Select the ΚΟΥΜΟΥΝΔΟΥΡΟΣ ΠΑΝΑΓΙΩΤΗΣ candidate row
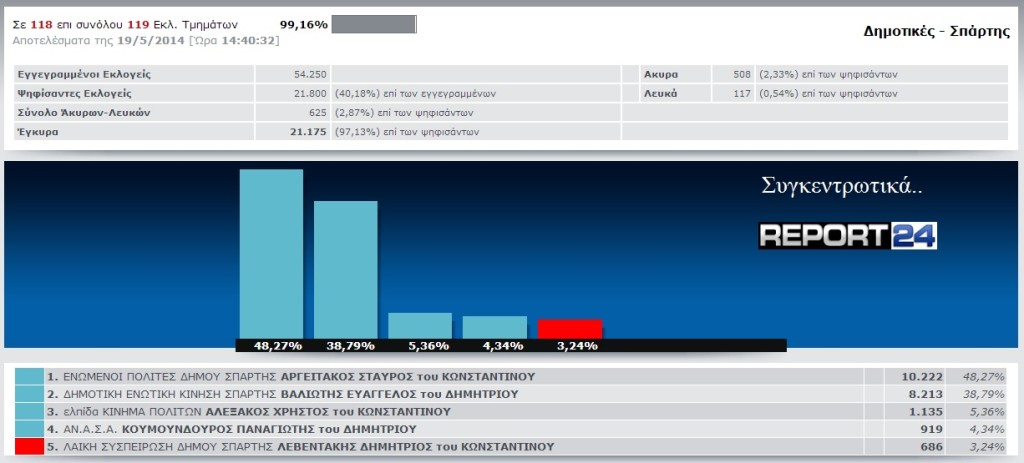The width and height of the screenshot is (1024, 463). tap(252, 428)
